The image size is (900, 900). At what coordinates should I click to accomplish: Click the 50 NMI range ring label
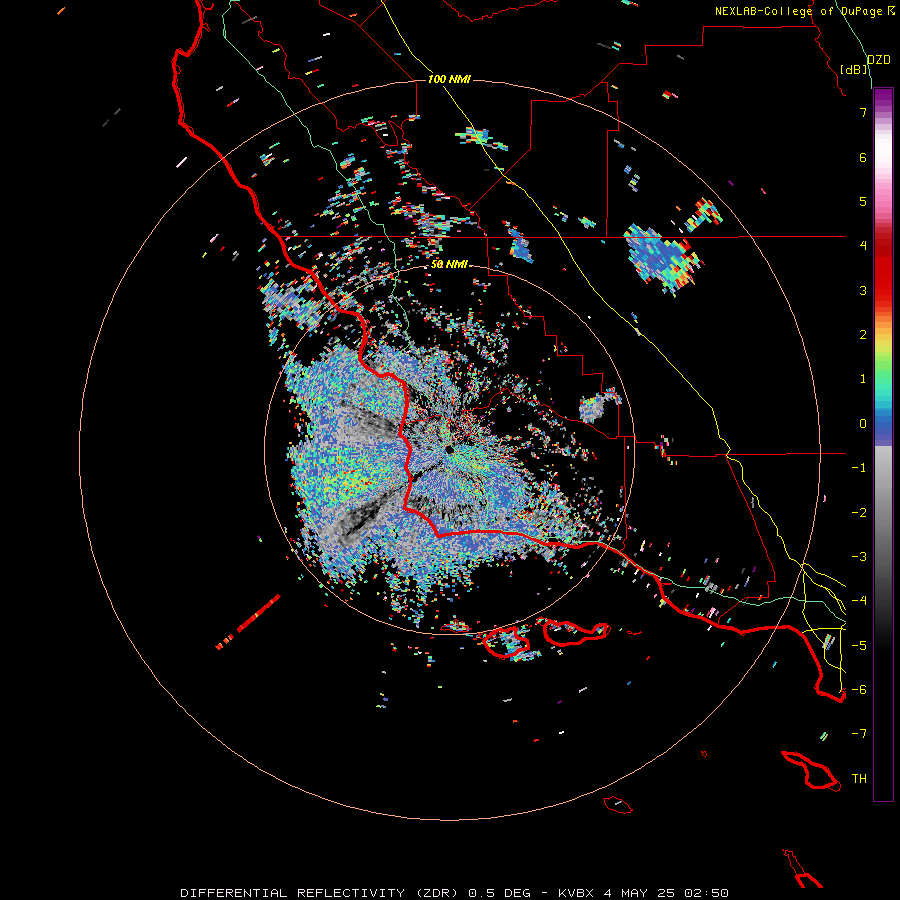coord(449,265)
